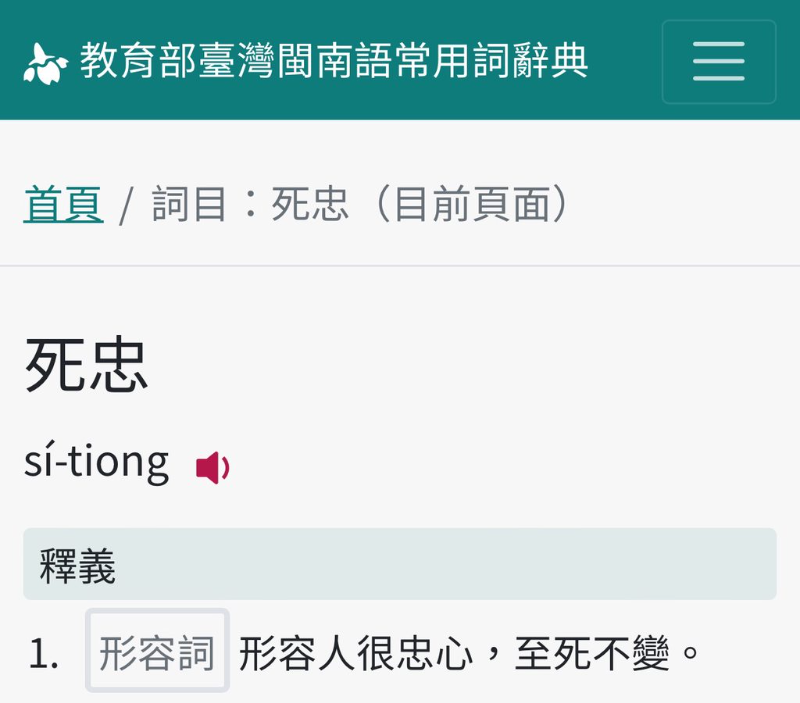Select the large 死忠 headword

pos(87,364)
